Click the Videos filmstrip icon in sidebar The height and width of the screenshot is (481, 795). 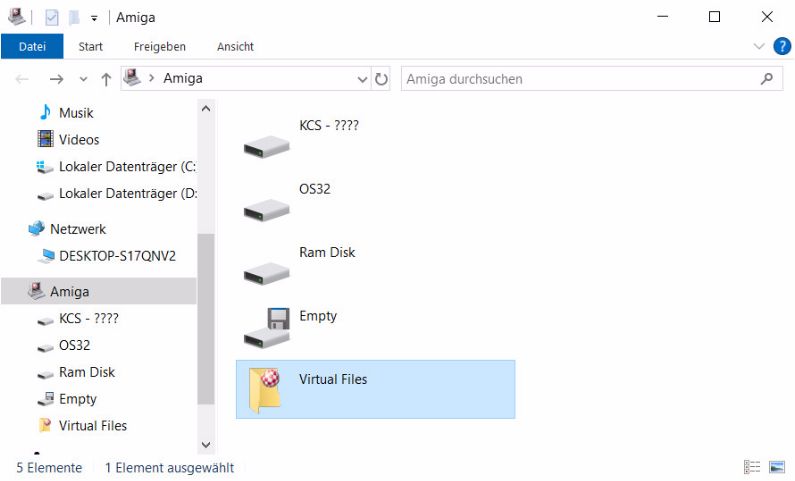(45, 139)
